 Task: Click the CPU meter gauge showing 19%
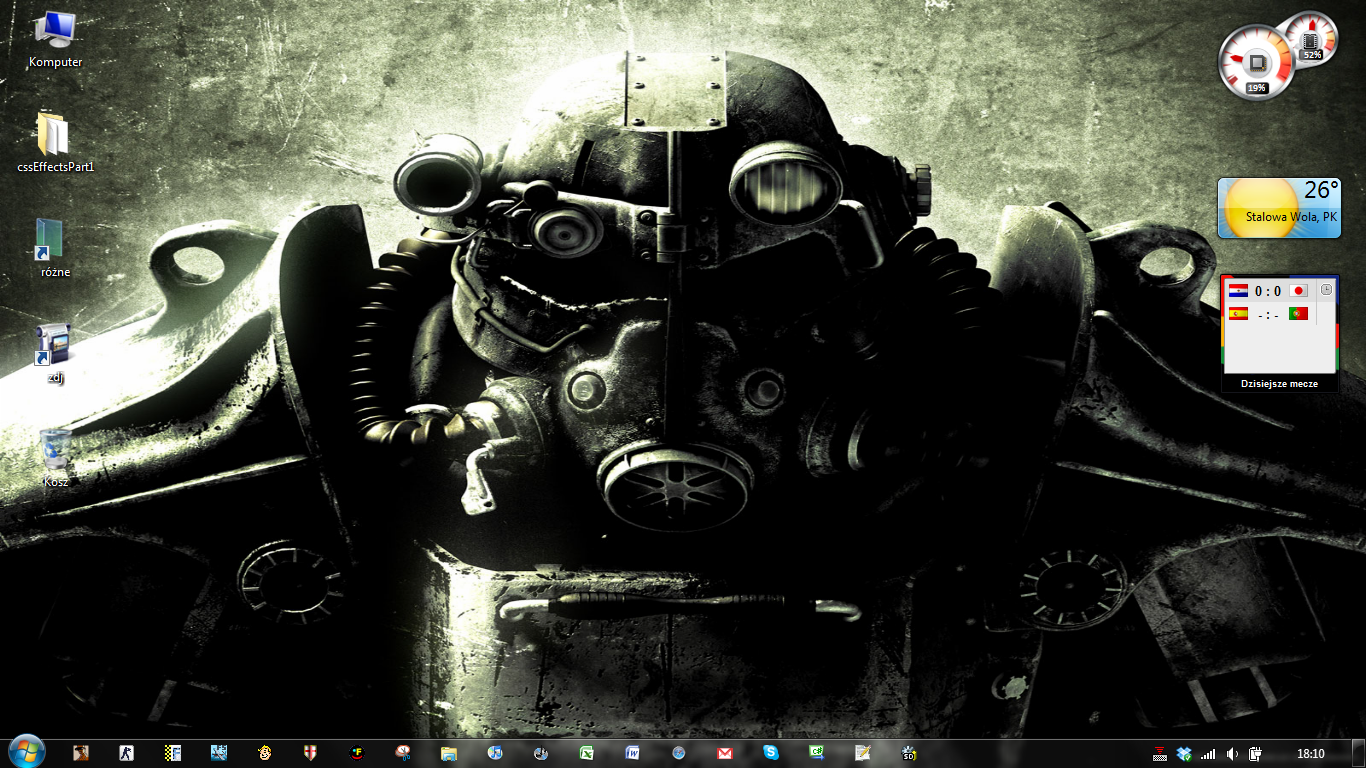tap(1257, 62)
